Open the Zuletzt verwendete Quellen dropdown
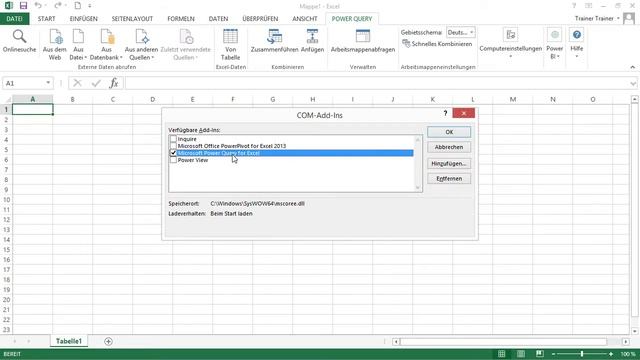The height and width of the screenshot is (360, 640). coord(186,44)
